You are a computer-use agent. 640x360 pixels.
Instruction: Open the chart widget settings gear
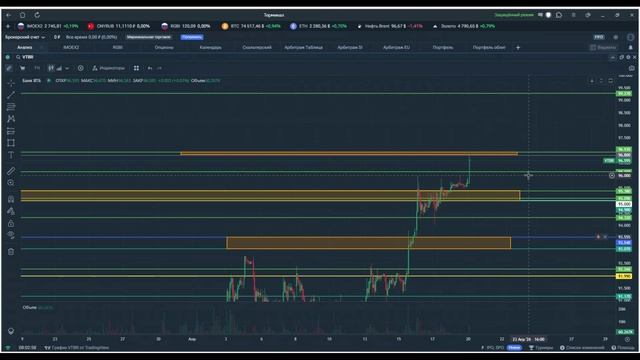pos(628,57)
